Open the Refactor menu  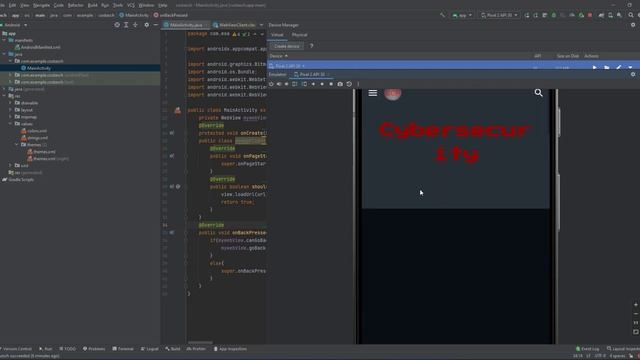pyautogui.click(x=76, y=5)
